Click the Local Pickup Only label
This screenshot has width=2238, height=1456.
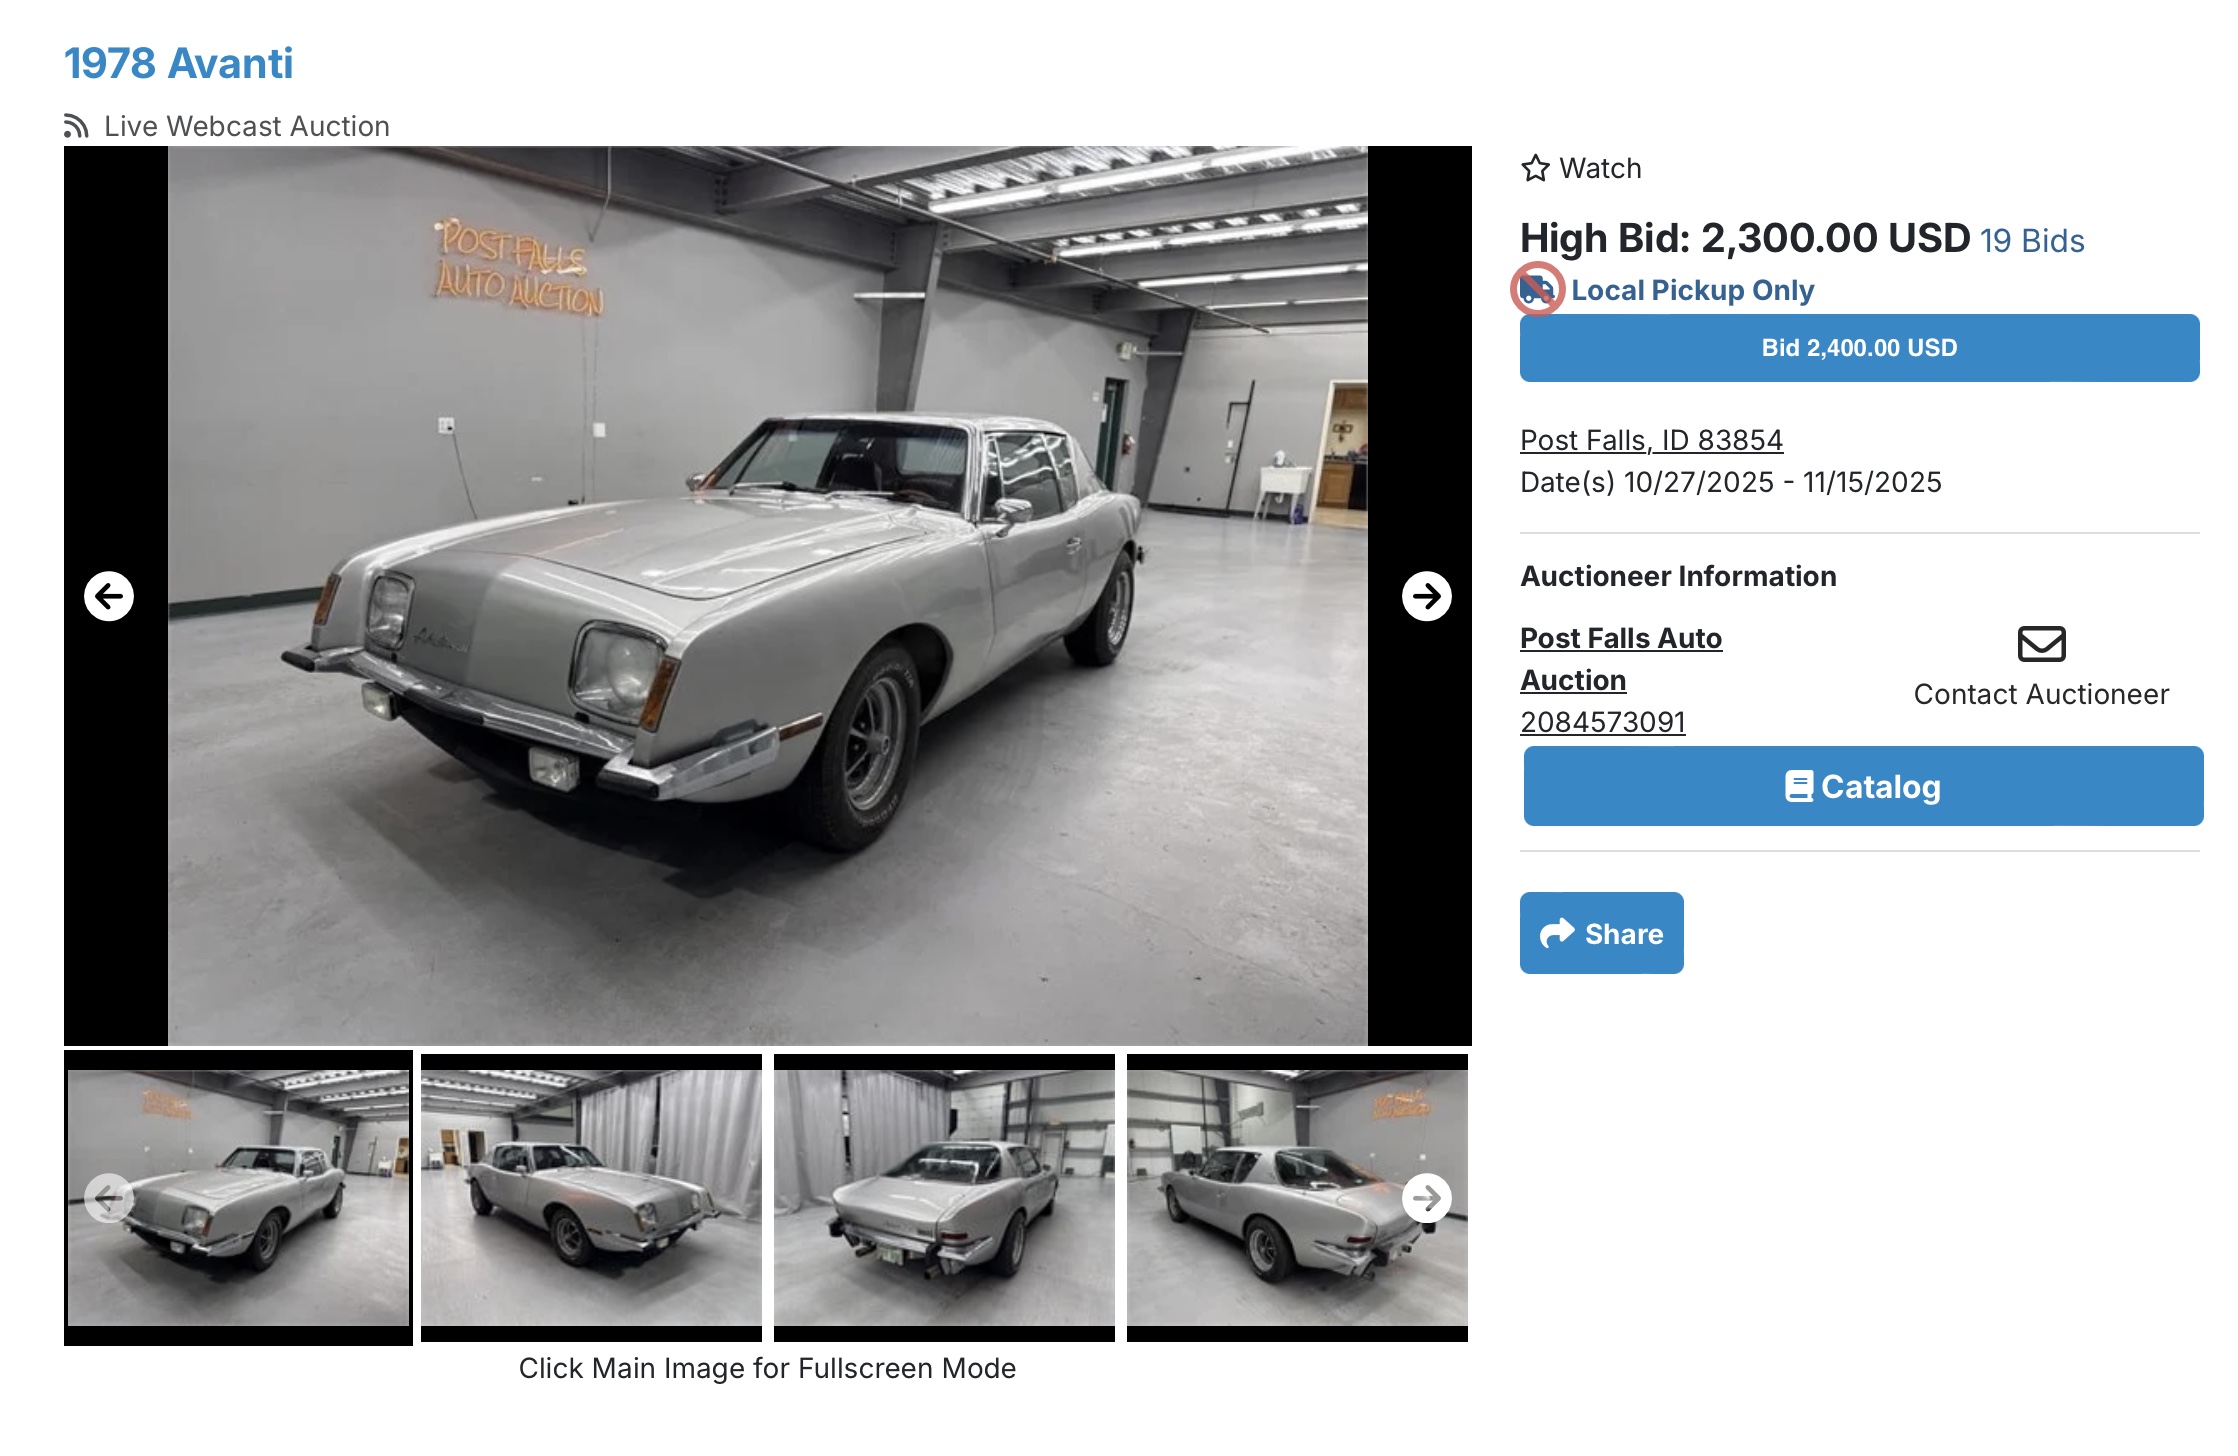click(x=1692, y=290)
